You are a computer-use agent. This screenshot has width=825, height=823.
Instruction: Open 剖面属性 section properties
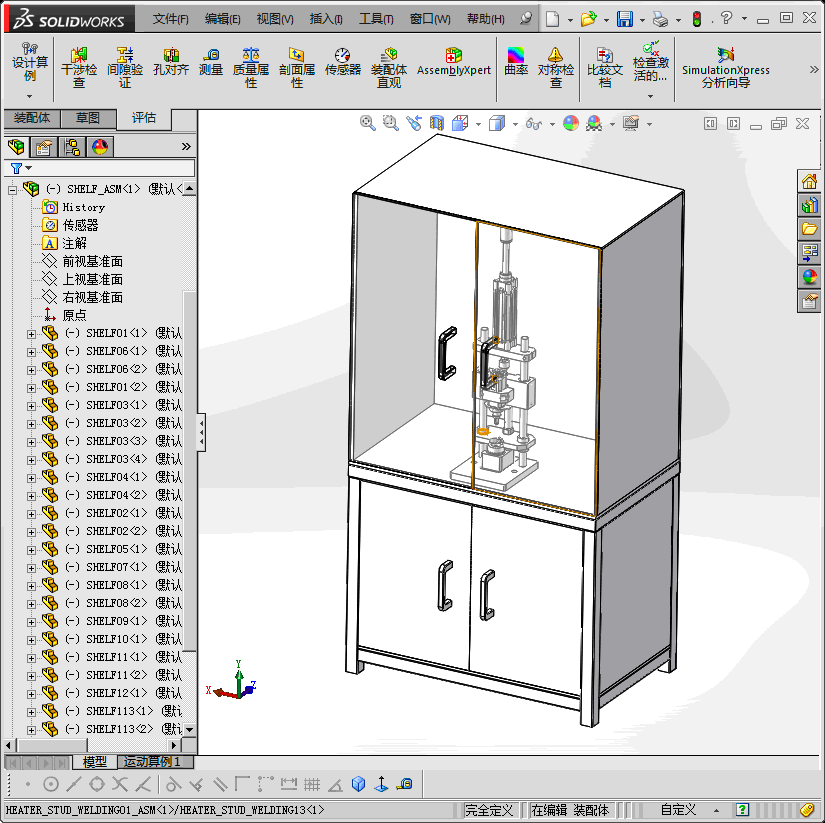coord(297,68)
